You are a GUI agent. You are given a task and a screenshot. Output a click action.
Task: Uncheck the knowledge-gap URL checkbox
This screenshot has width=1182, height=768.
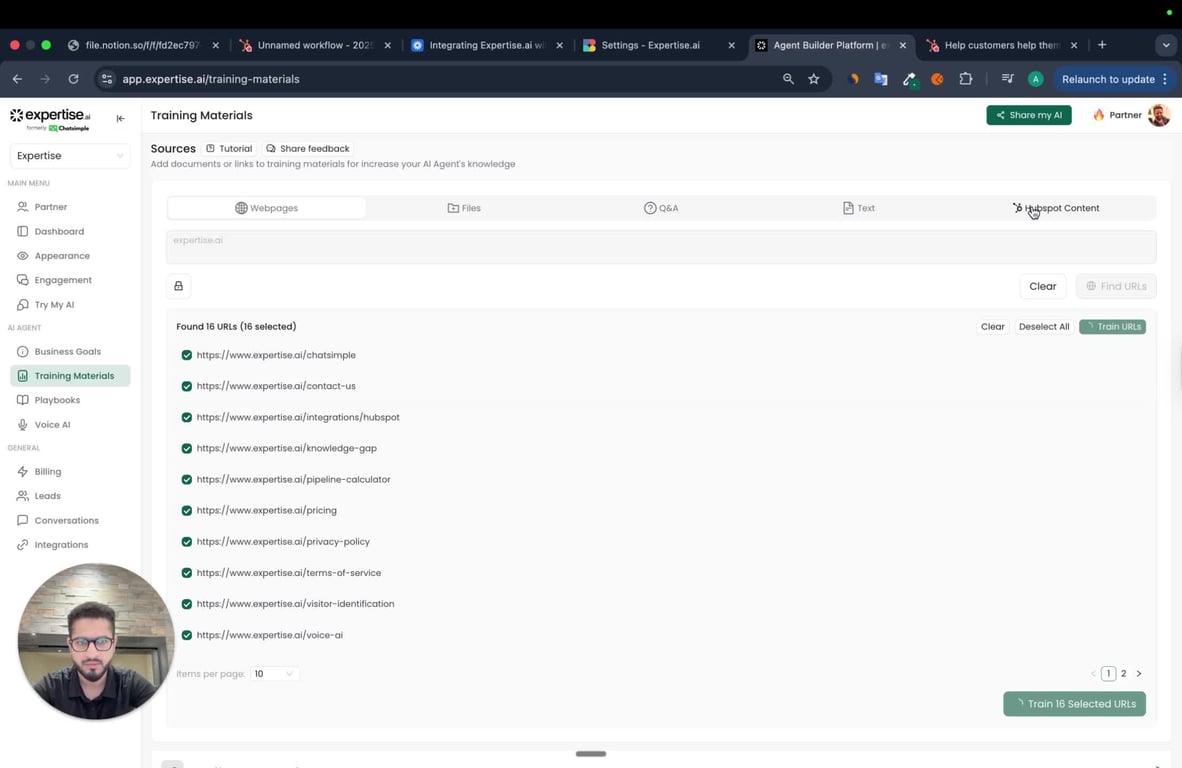click(186, 448)
